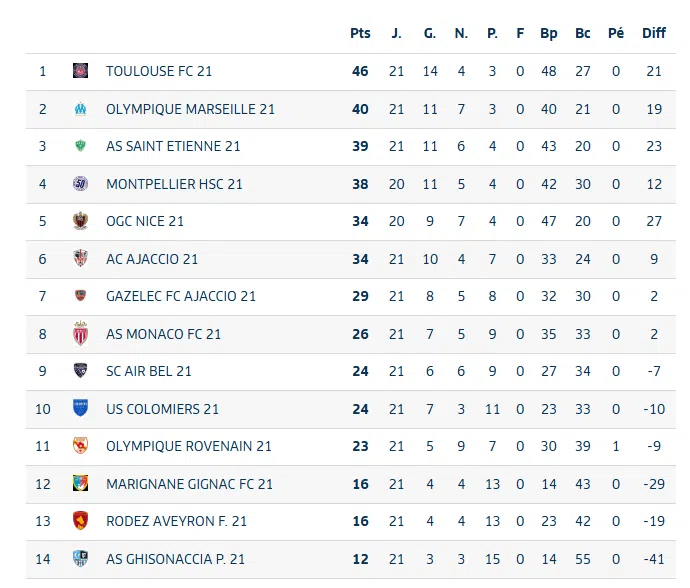Click the Pts column header
The width and height of the screenshot is (690, 588).
pos(360,33)
